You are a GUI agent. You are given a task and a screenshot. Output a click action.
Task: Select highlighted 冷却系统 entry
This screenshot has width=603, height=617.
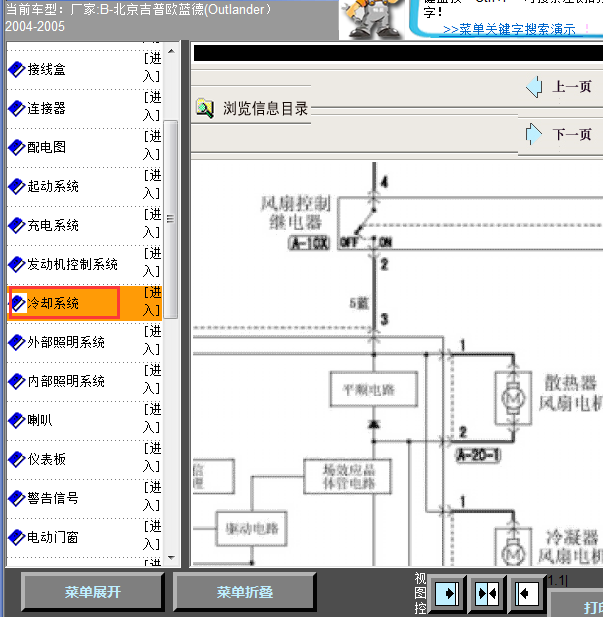pyautogui.click(x=53, y=303)
